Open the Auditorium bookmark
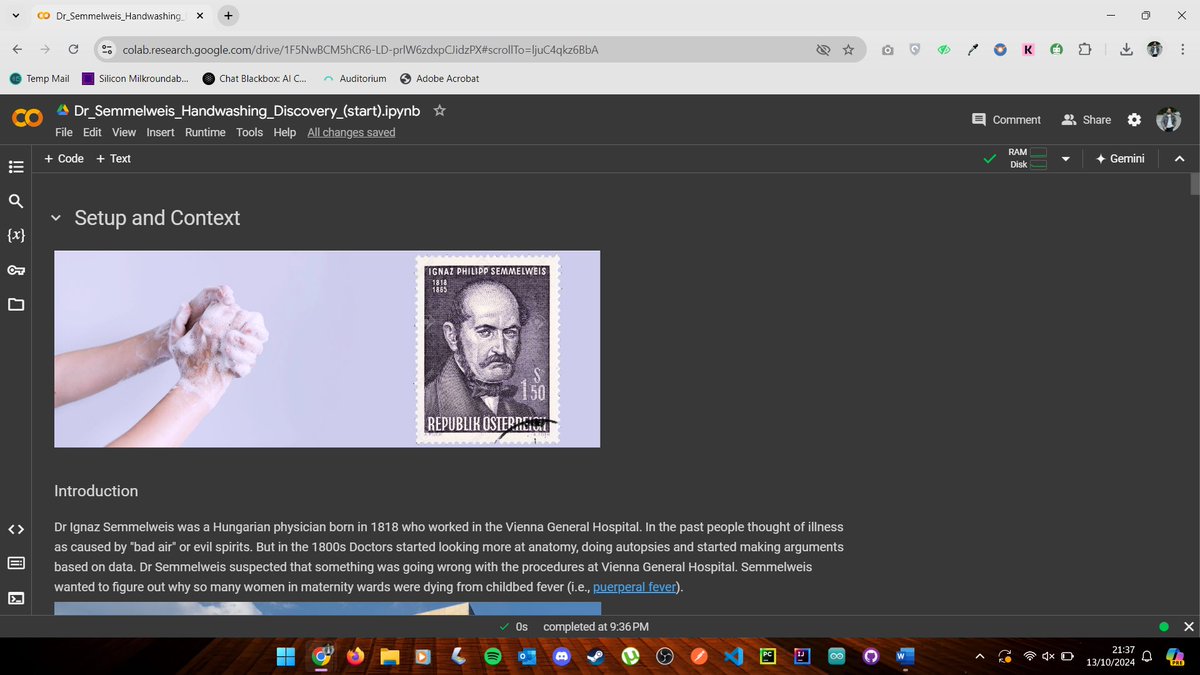 click(354, 78)
